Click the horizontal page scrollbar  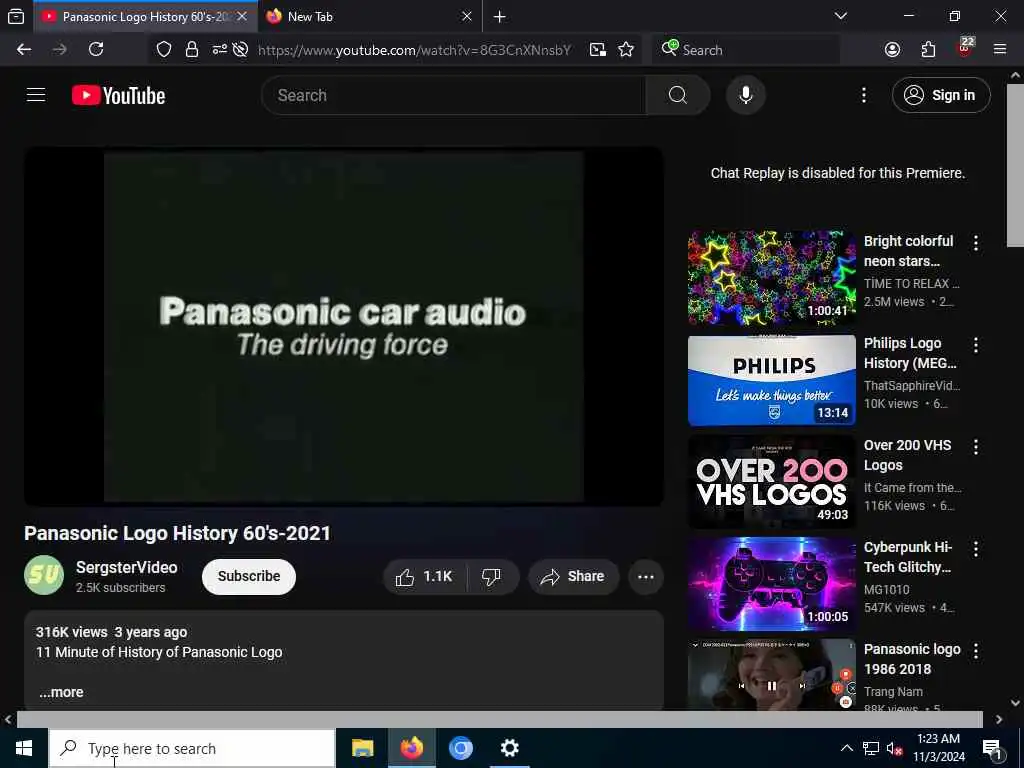500,719
